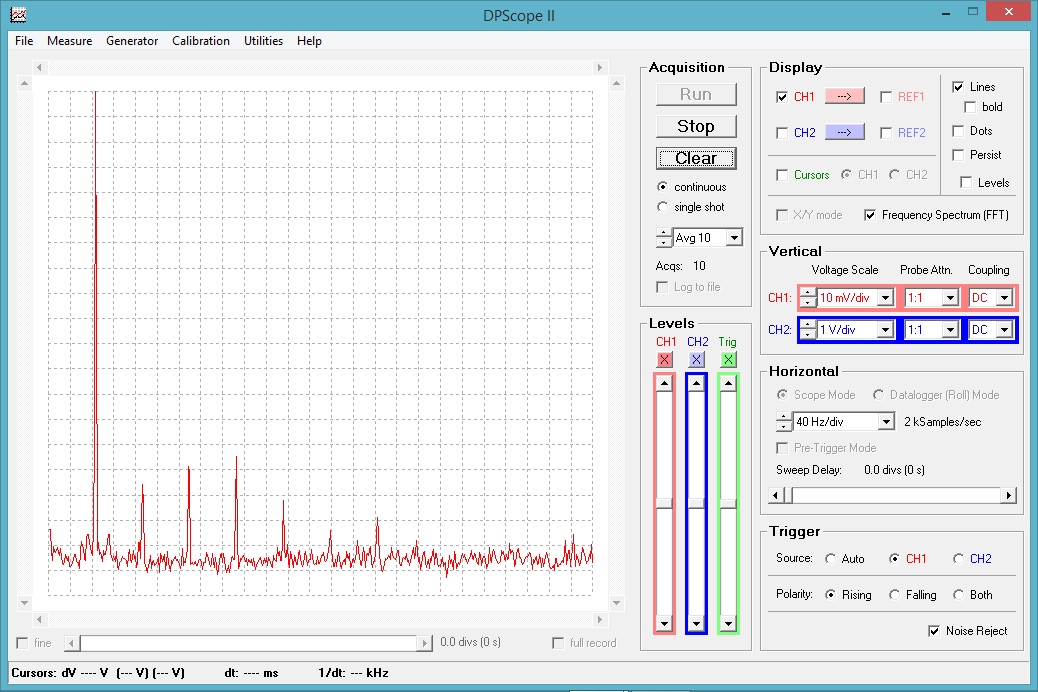
Task: Click the red CH1 arrow button
Action: point(844,97)
